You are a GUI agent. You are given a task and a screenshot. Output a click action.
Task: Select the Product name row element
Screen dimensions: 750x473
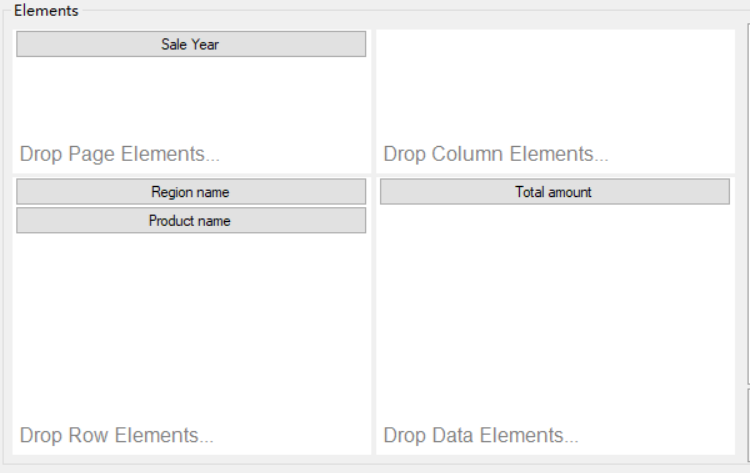(x=191, y=220)
